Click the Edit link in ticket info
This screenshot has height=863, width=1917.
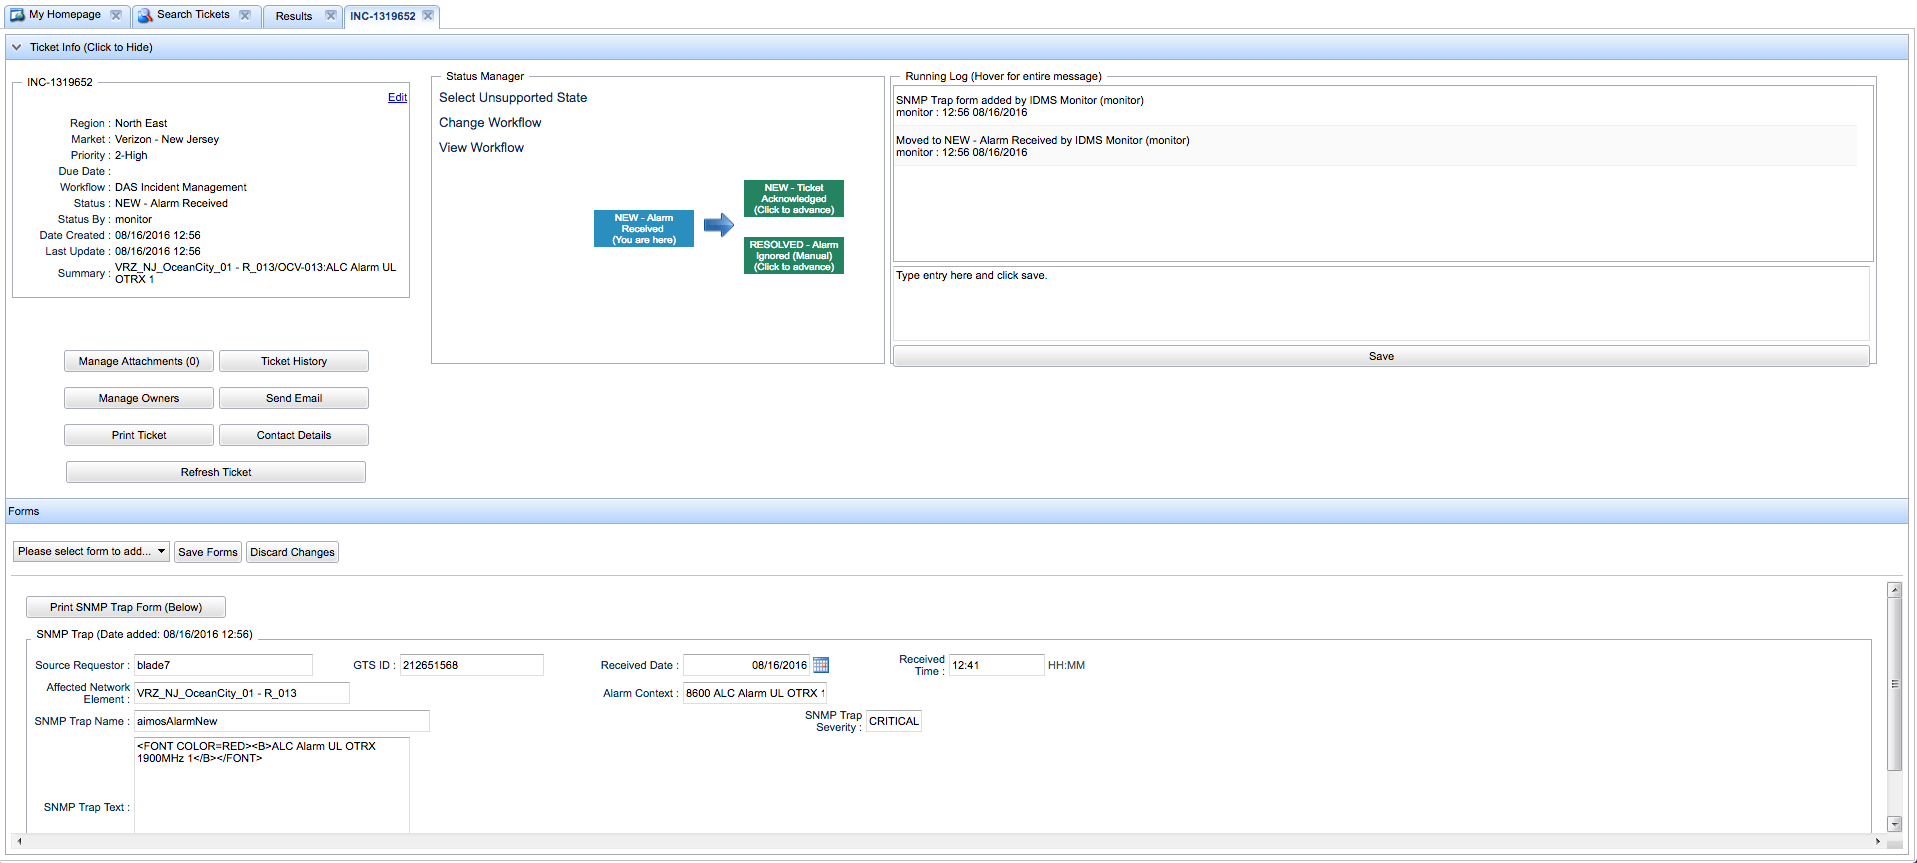[x=397, y=97]
